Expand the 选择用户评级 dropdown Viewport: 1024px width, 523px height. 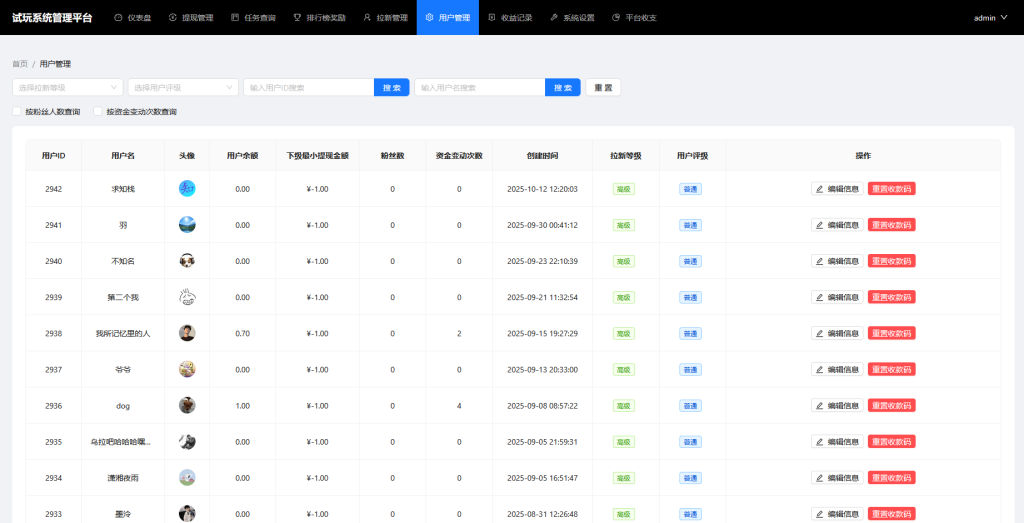[183, 88]
